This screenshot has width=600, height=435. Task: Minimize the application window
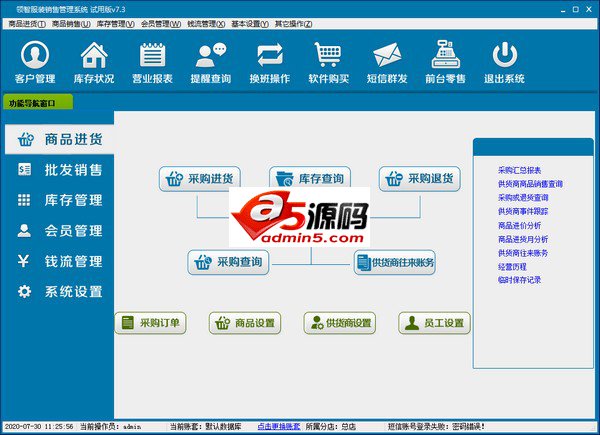point(563,10)
